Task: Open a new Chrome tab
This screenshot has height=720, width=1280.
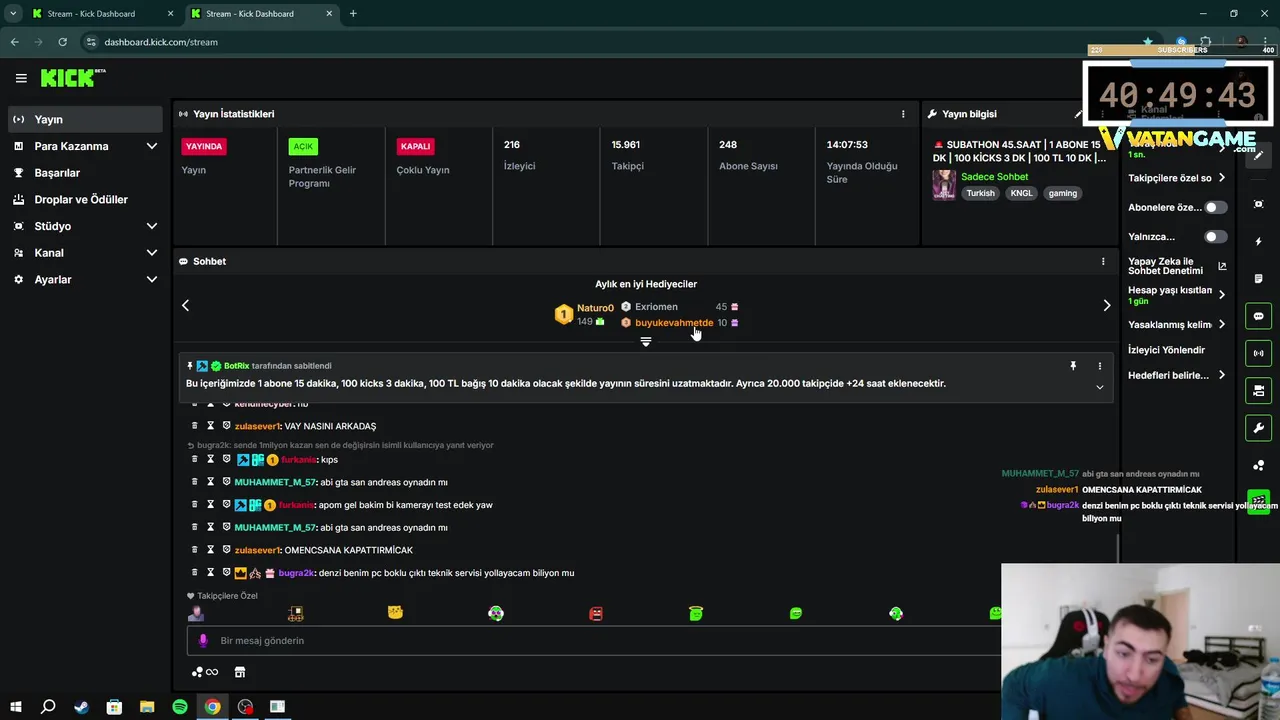Action: [353, 14]
